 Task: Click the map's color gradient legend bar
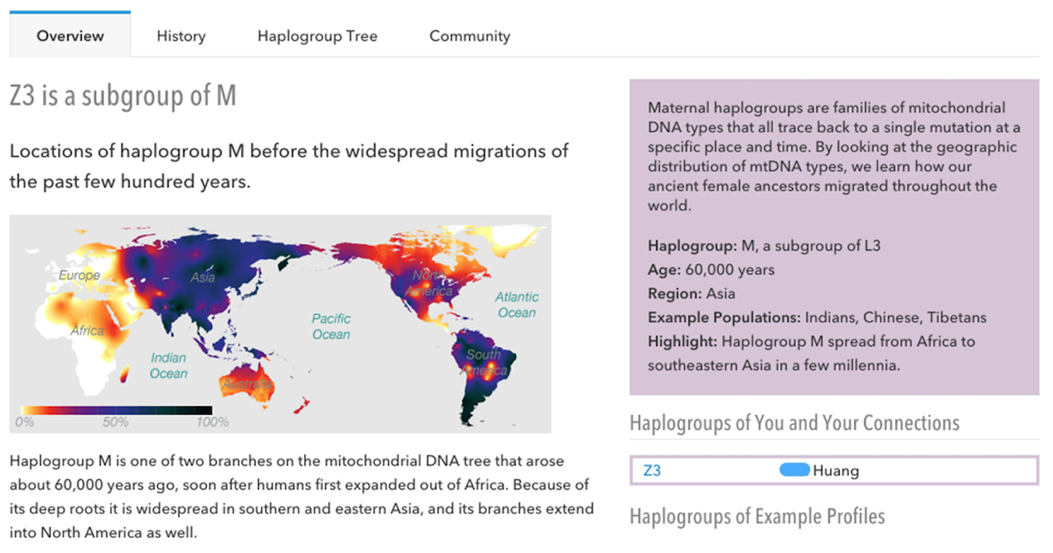click(x=116, y=410)
